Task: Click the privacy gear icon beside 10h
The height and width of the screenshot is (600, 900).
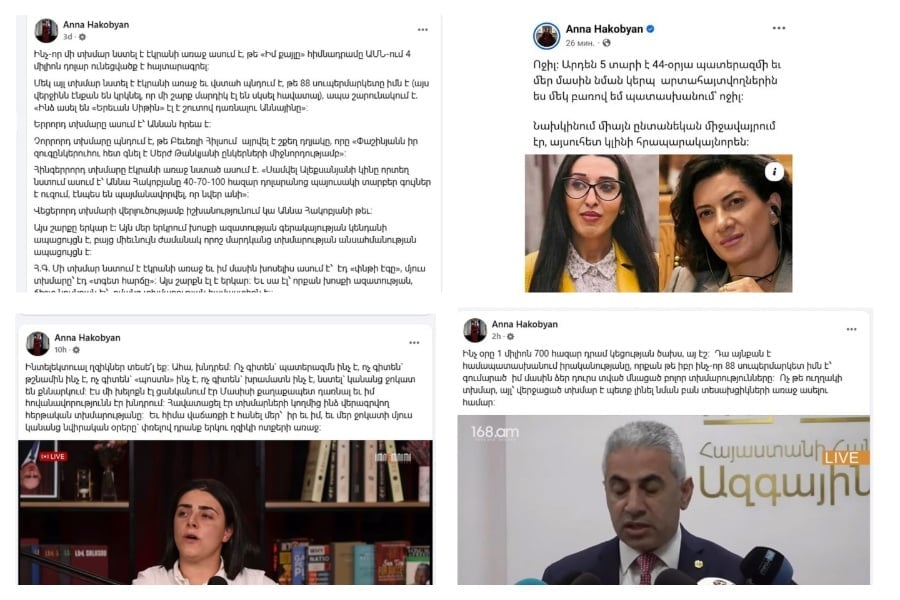Action: (76, 350)
